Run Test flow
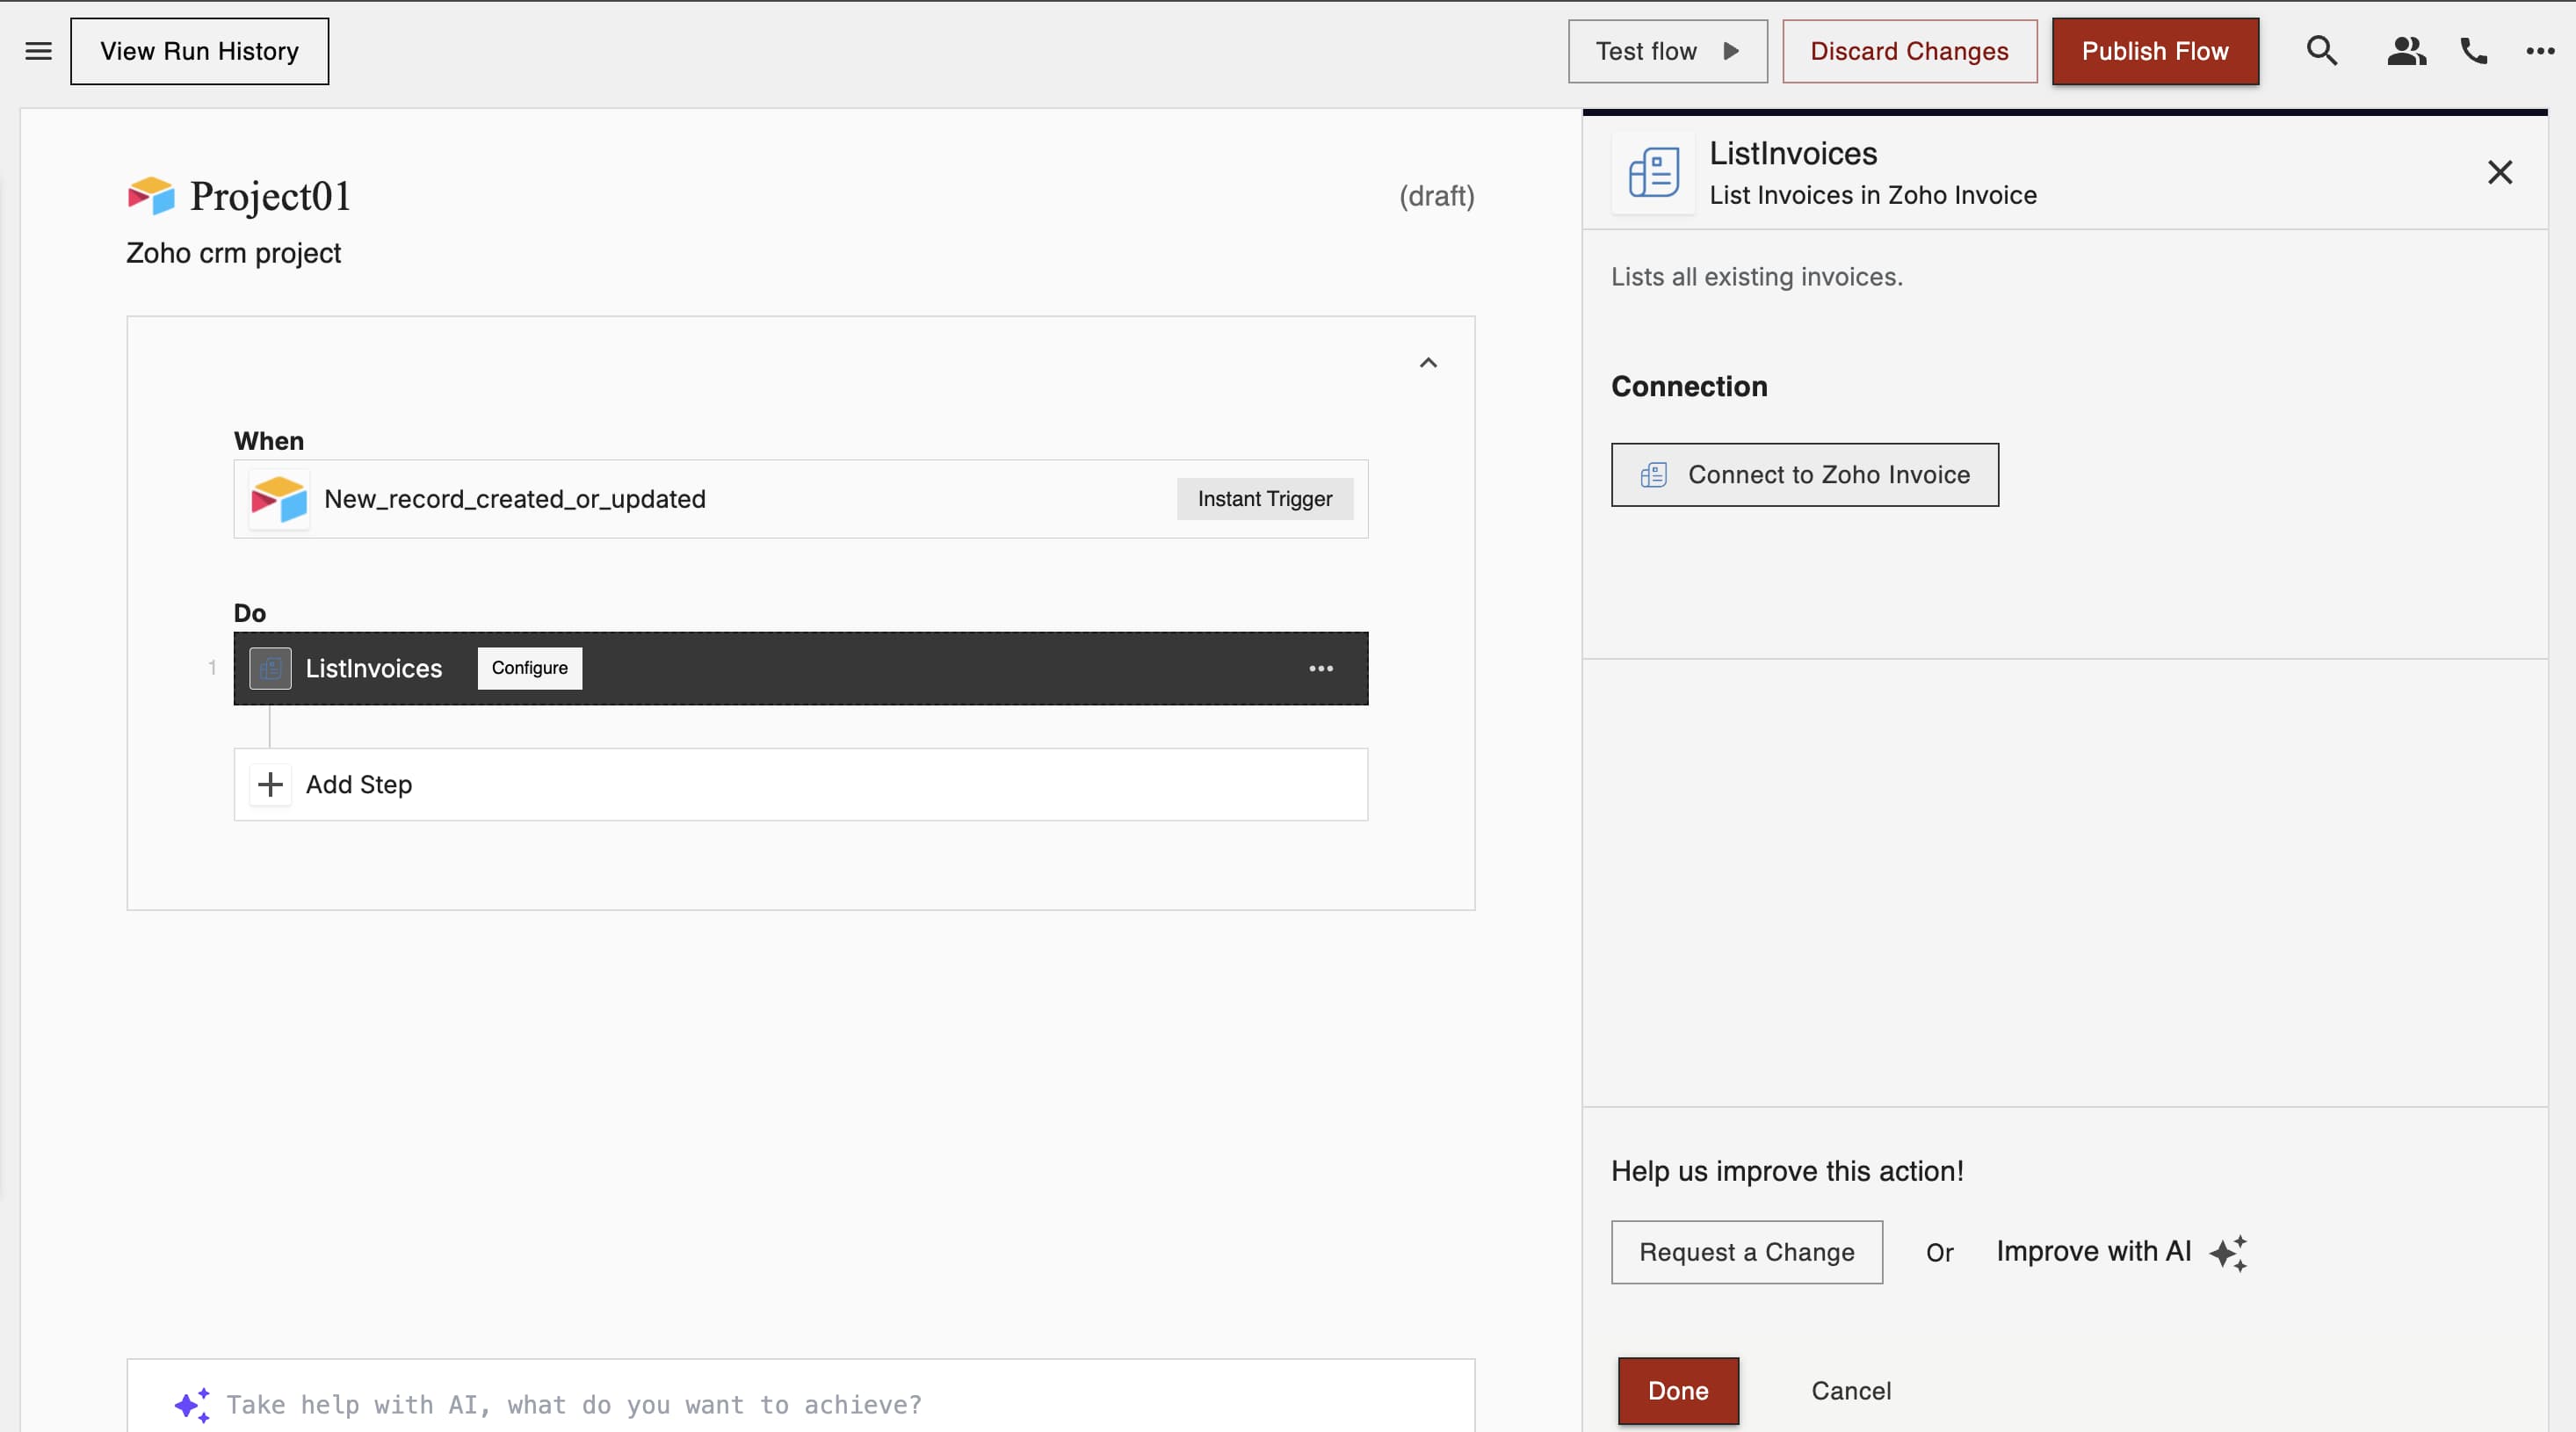 click(1667, 51)
